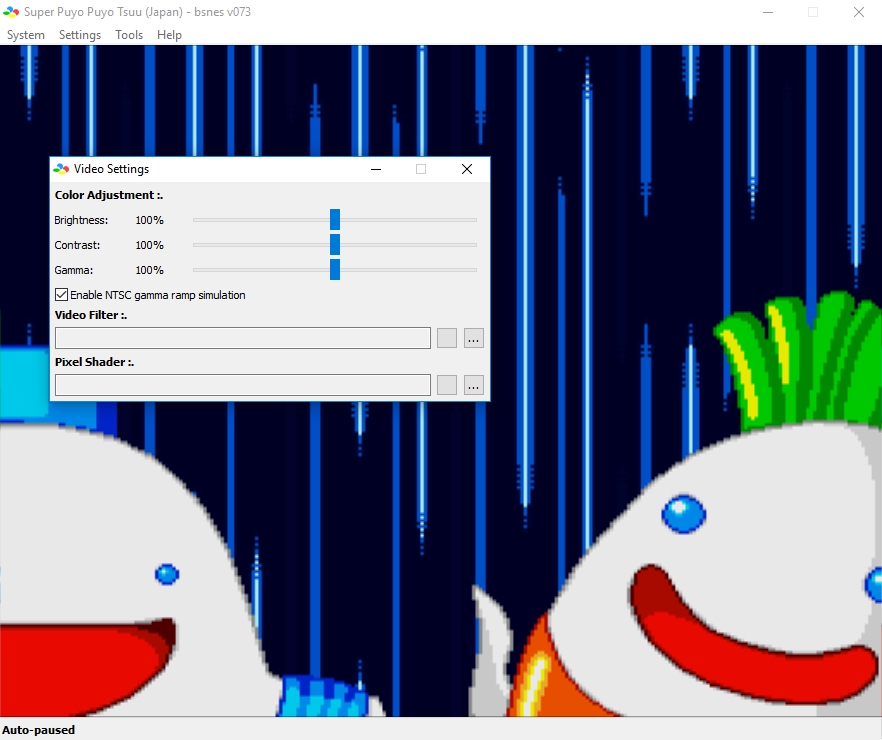Click the Video Settings window icon
Viewport: 882px width, 740px height.
coord(61,169)
